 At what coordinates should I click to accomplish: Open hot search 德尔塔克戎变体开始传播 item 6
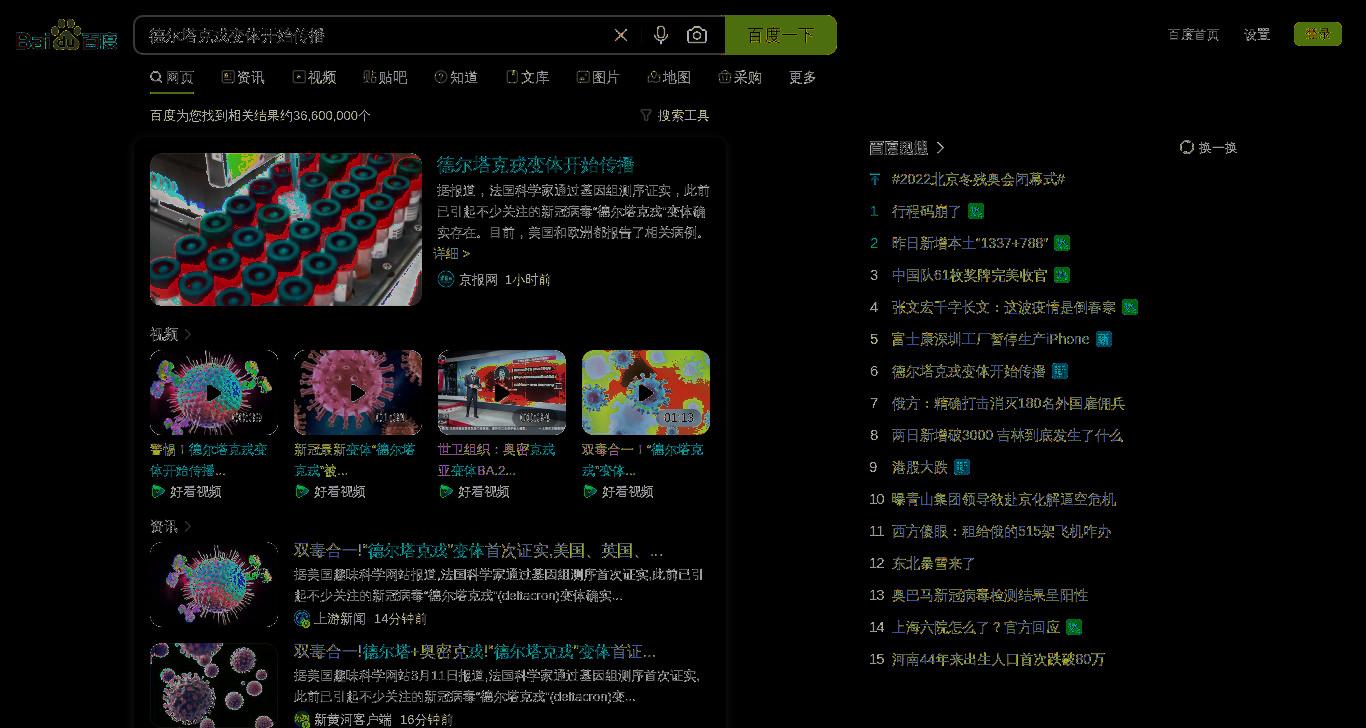click(968, 371)
